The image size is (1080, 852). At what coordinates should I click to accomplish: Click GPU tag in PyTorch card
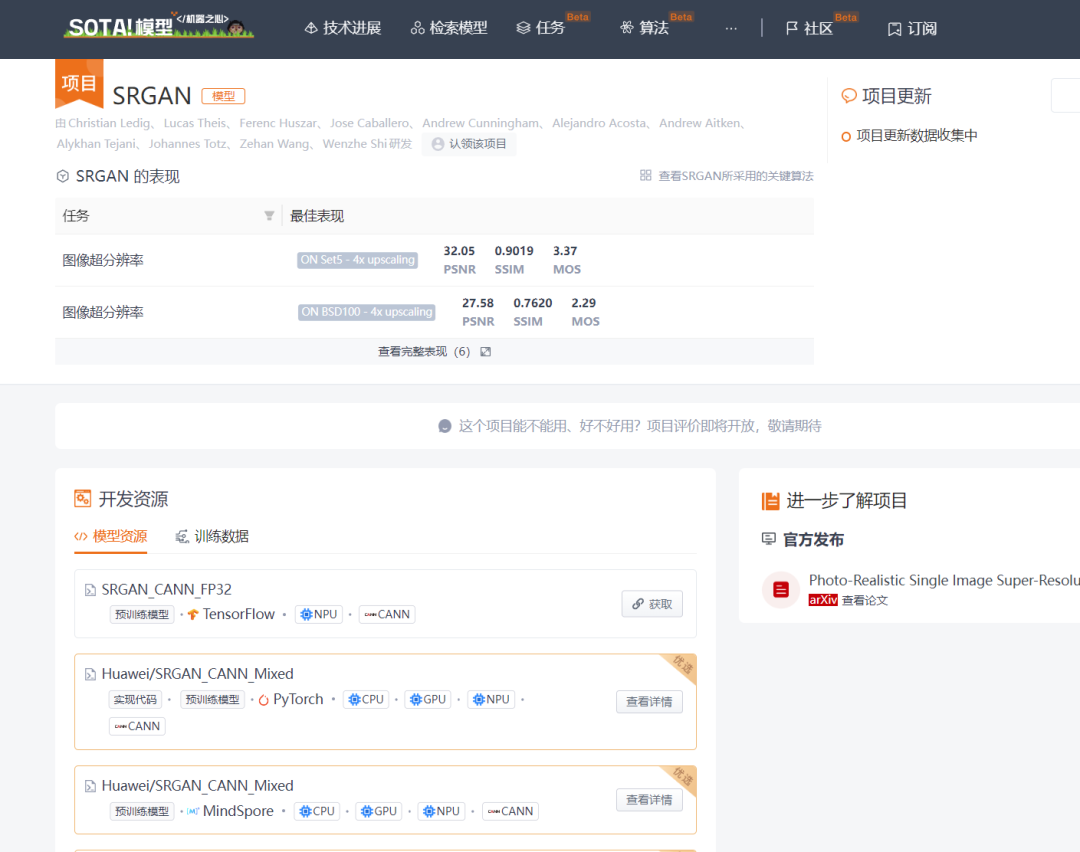pyautogui.click(x=428, y=700)
